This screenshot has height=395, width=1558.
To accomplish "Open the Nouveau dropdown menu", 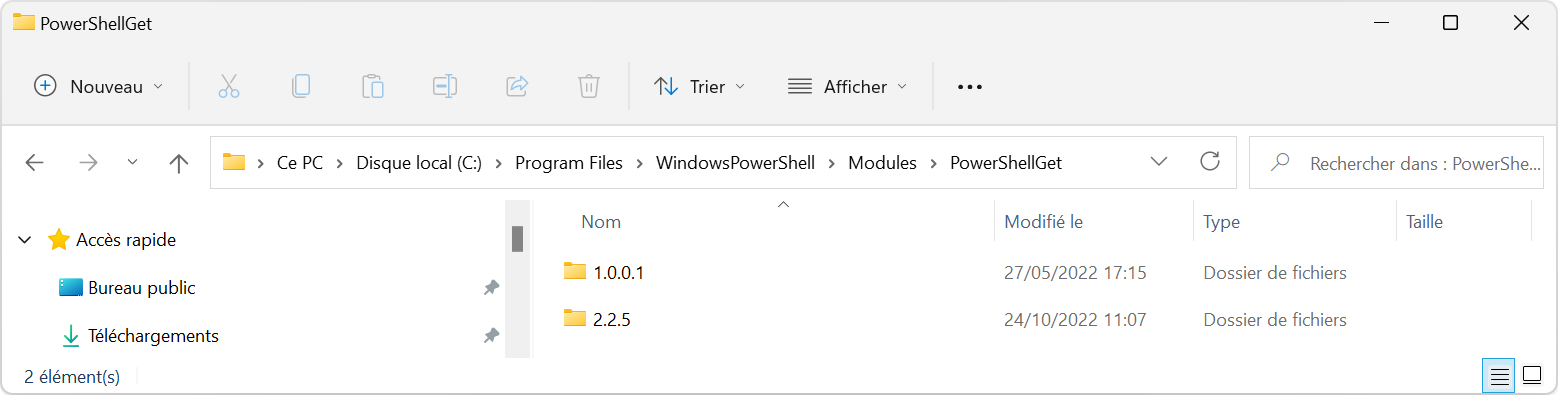I will click(x=99, y=87).
